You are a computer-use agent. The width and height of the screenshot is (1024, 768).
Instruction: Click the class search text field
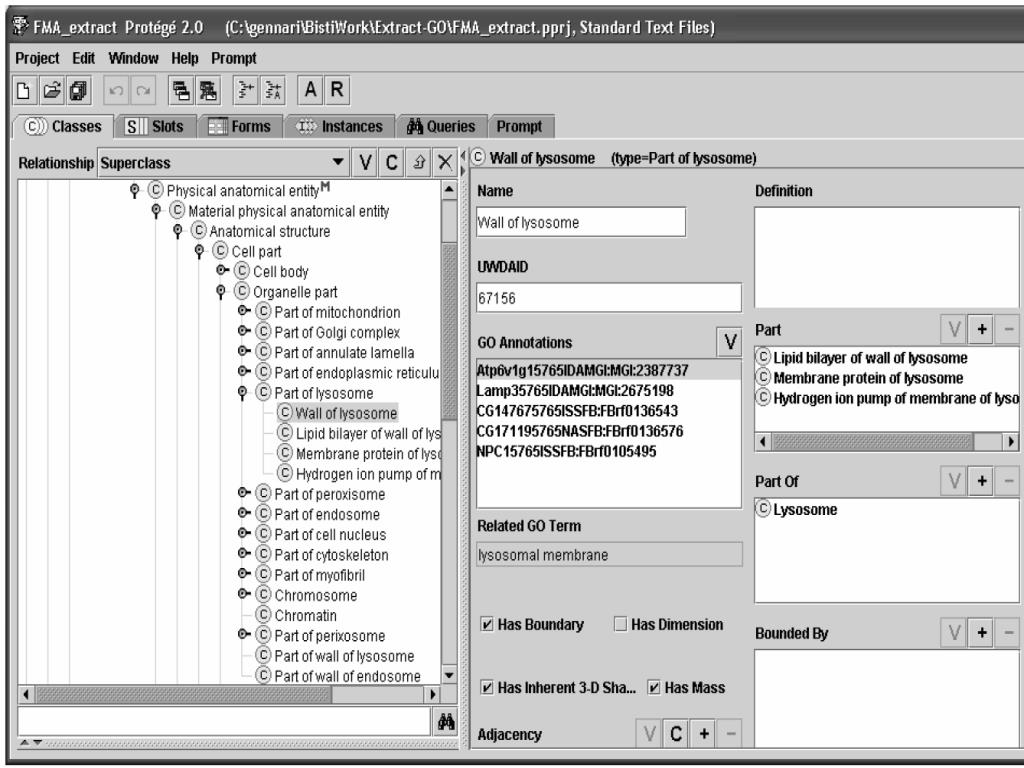pyautogui.click(x=224, y=722)
